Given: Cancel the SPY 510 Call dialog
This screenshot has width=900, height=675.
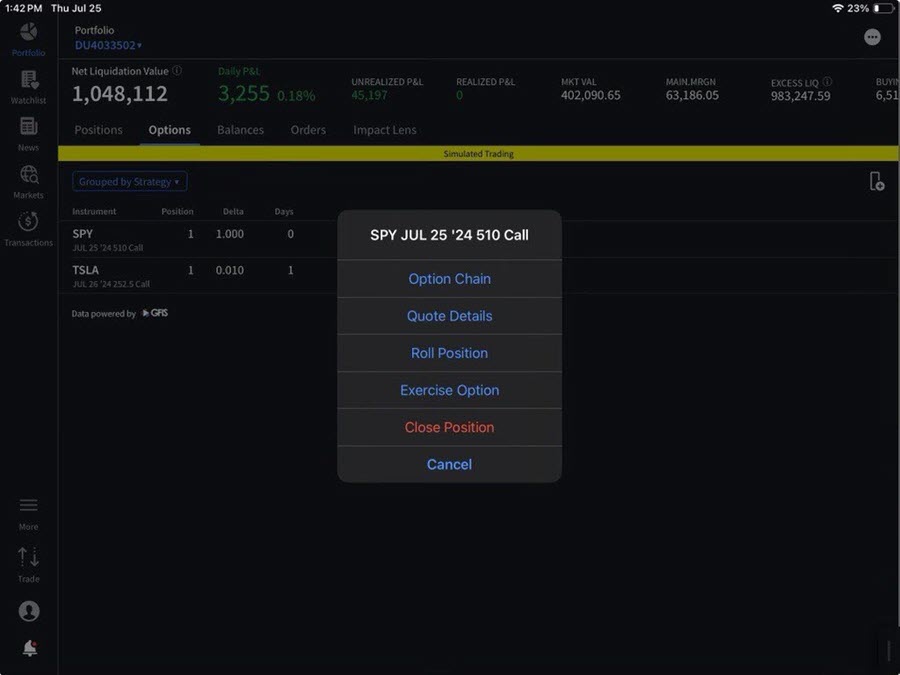Looking at the screenshot, I should pyautogui.click(x=449, y=464).
